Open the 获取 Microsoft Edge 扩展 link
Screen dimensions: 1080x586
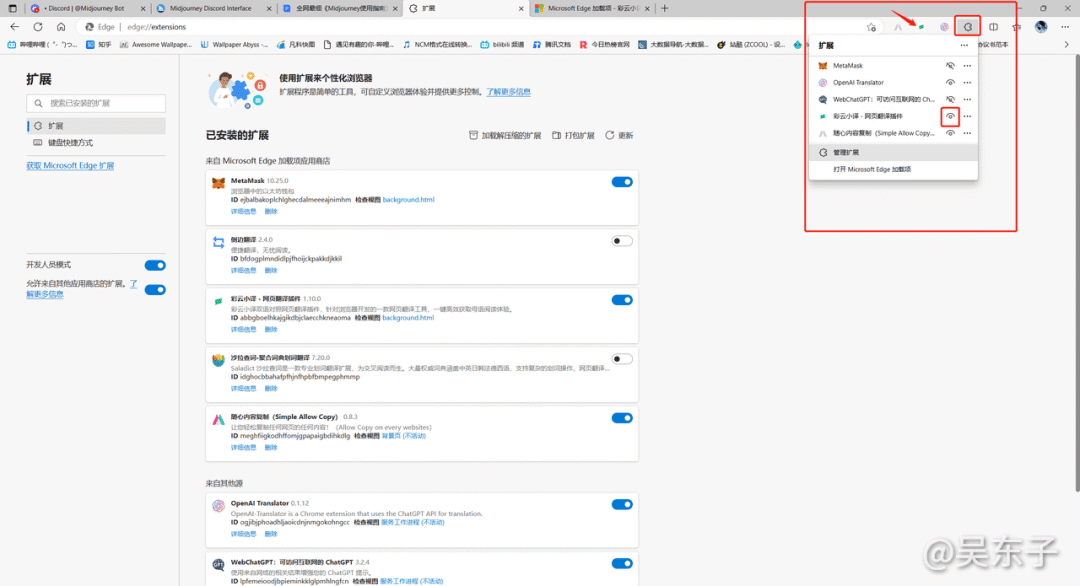pyautogui.click(x=70, y=166)
